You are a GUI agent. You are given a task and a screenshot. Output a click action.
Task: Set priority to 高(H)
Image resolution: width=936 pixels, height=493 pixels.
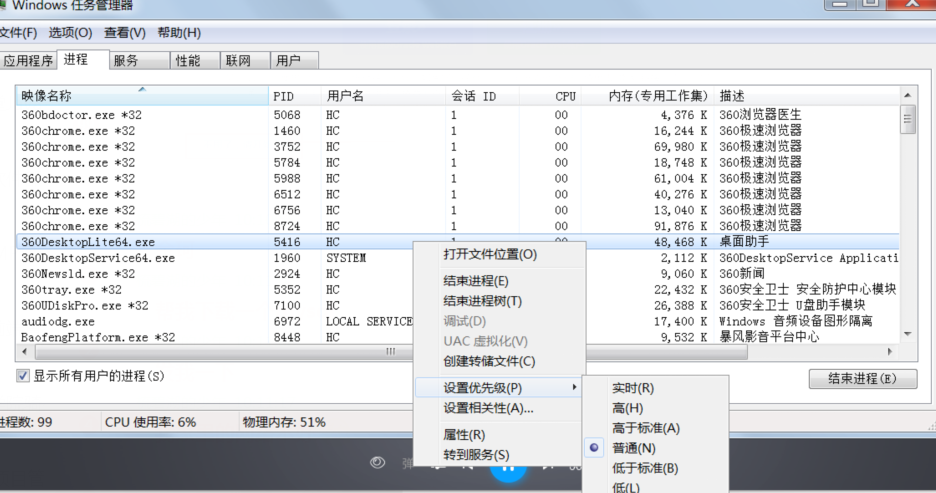(655, 408)
